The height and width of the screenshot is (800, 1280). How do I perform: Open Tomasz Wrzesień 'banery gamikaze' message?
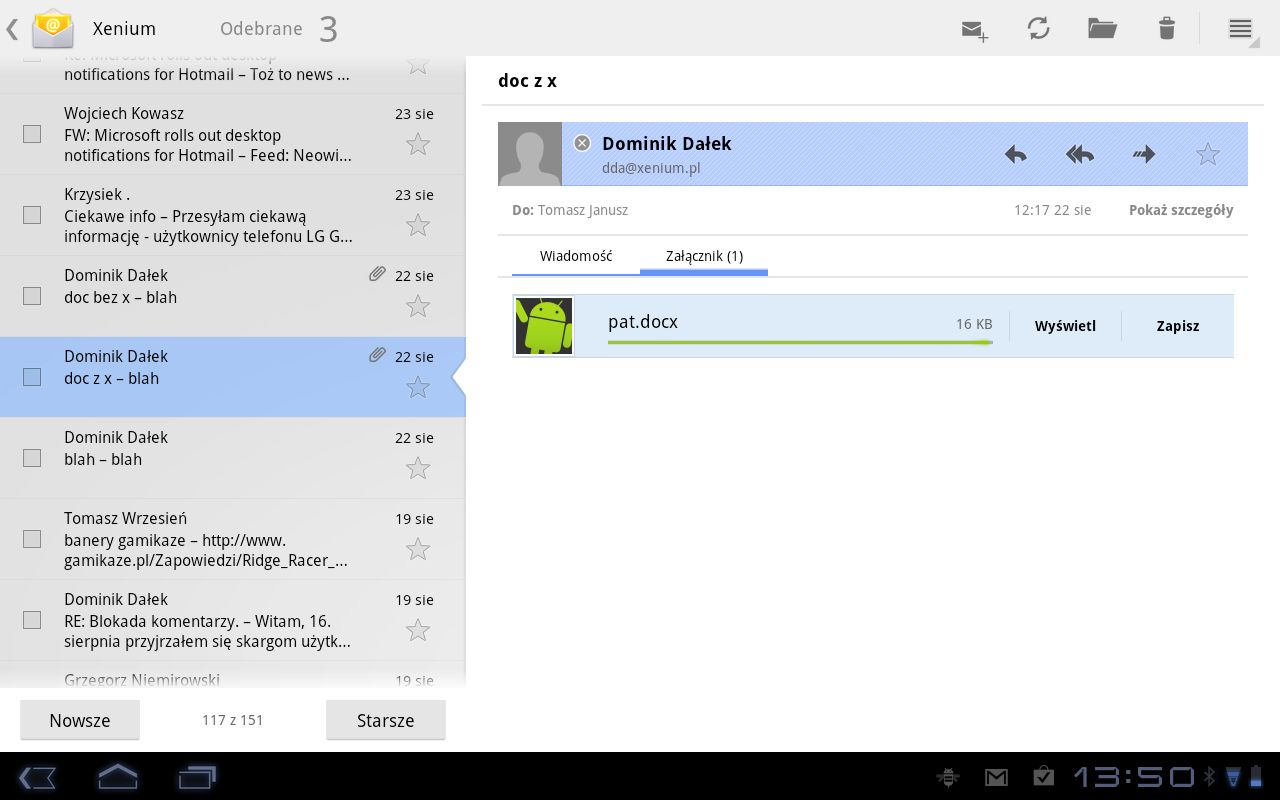click(x=233, y=540)
